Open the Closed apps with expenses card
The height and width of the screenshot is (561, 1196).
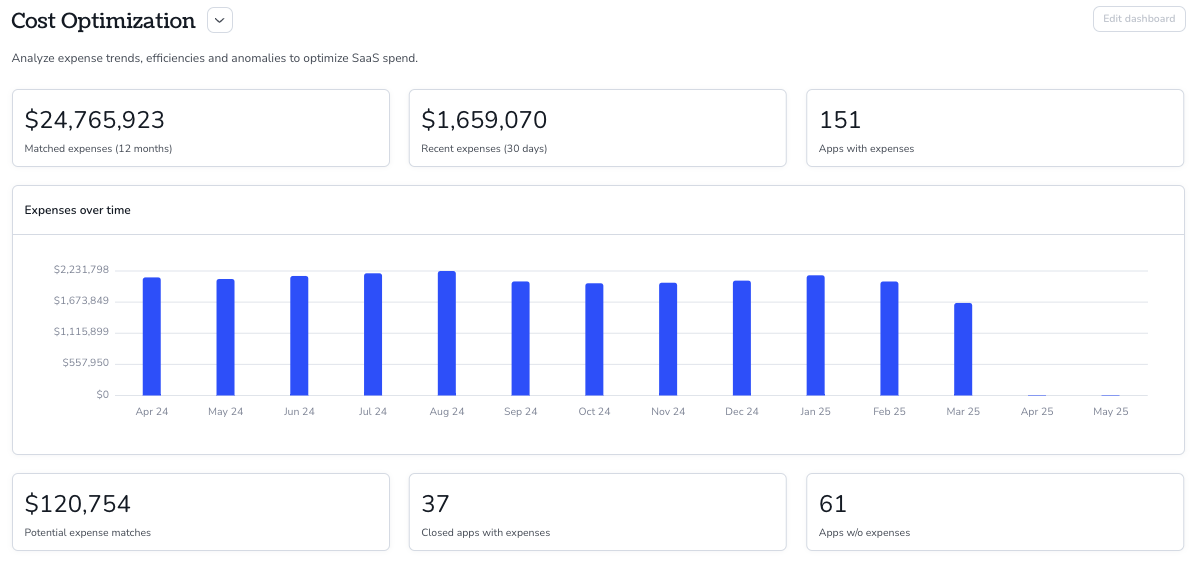[597, 512]
